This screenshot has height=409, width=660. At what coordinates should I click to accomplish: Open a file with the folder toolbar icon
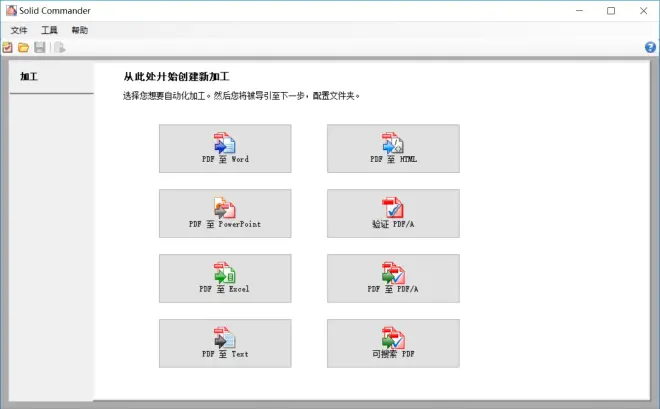(x=24, y=48)
